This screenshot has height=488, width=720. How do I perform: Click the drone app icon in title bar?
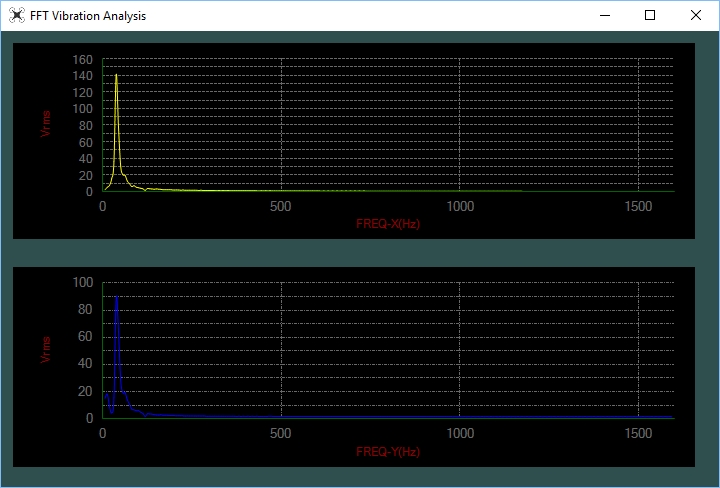(17, 16)
